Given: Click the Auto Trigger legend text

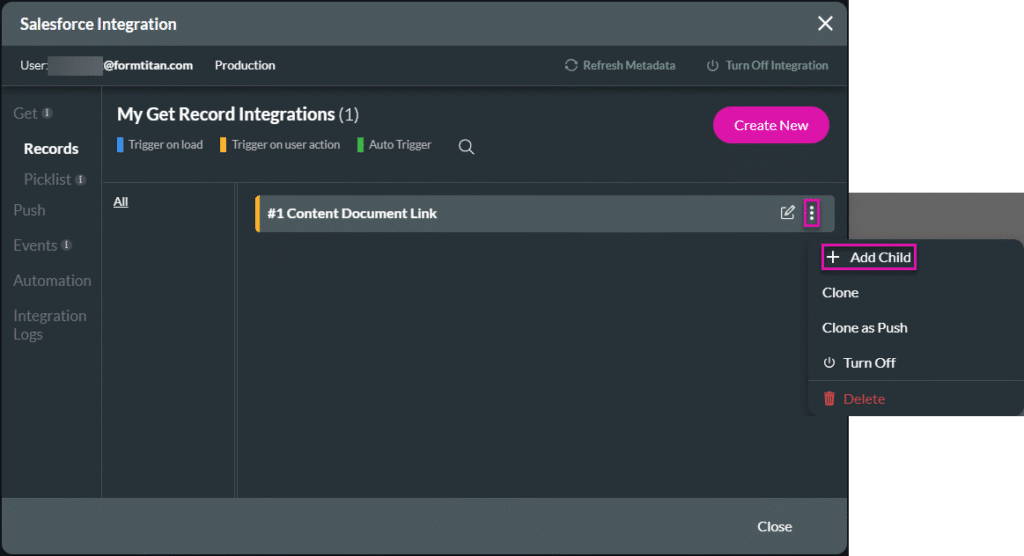Looking at the screenshot, I should tap(400, 144).
